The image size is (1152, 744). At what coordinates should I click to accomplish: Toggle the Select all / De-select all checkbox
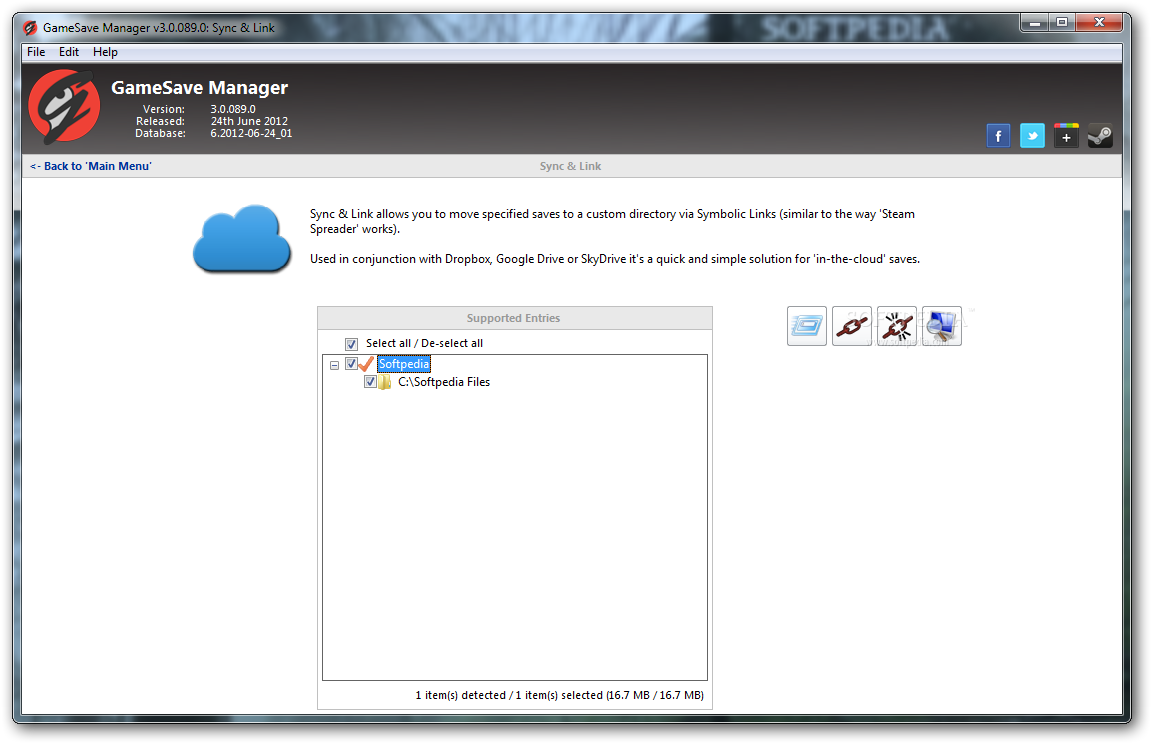351,344
